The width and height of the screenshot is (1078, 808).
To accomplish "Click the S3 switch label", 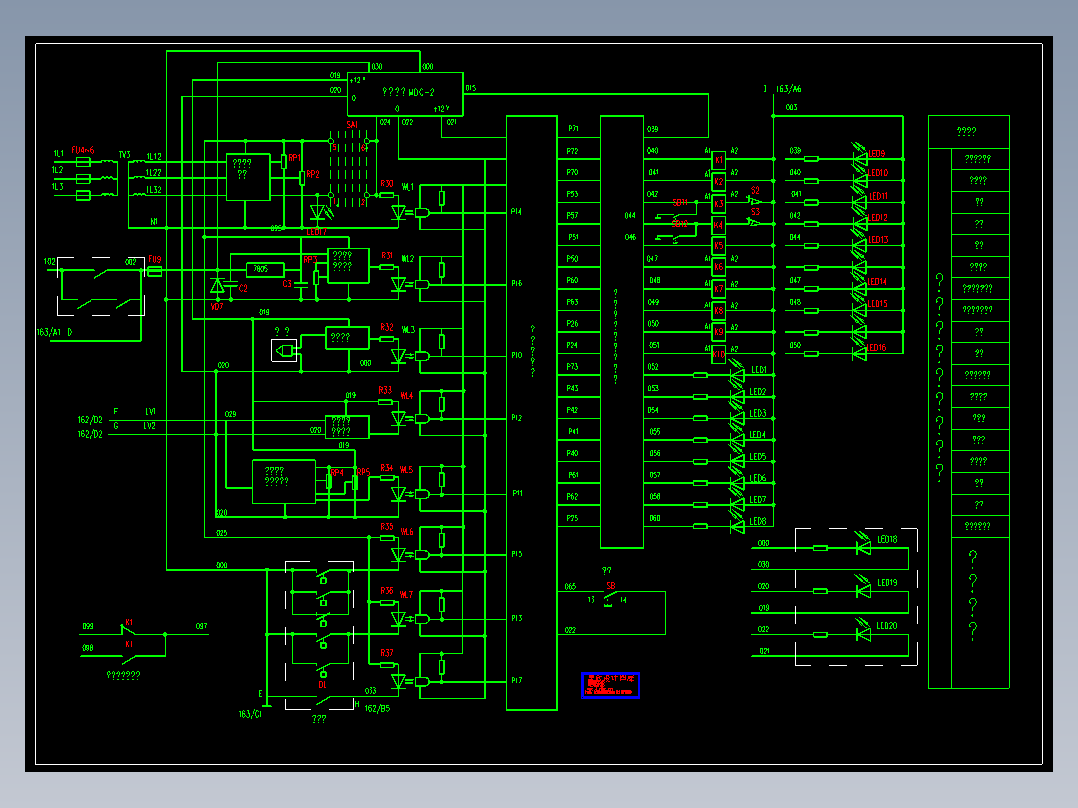I will pos(755,212).
